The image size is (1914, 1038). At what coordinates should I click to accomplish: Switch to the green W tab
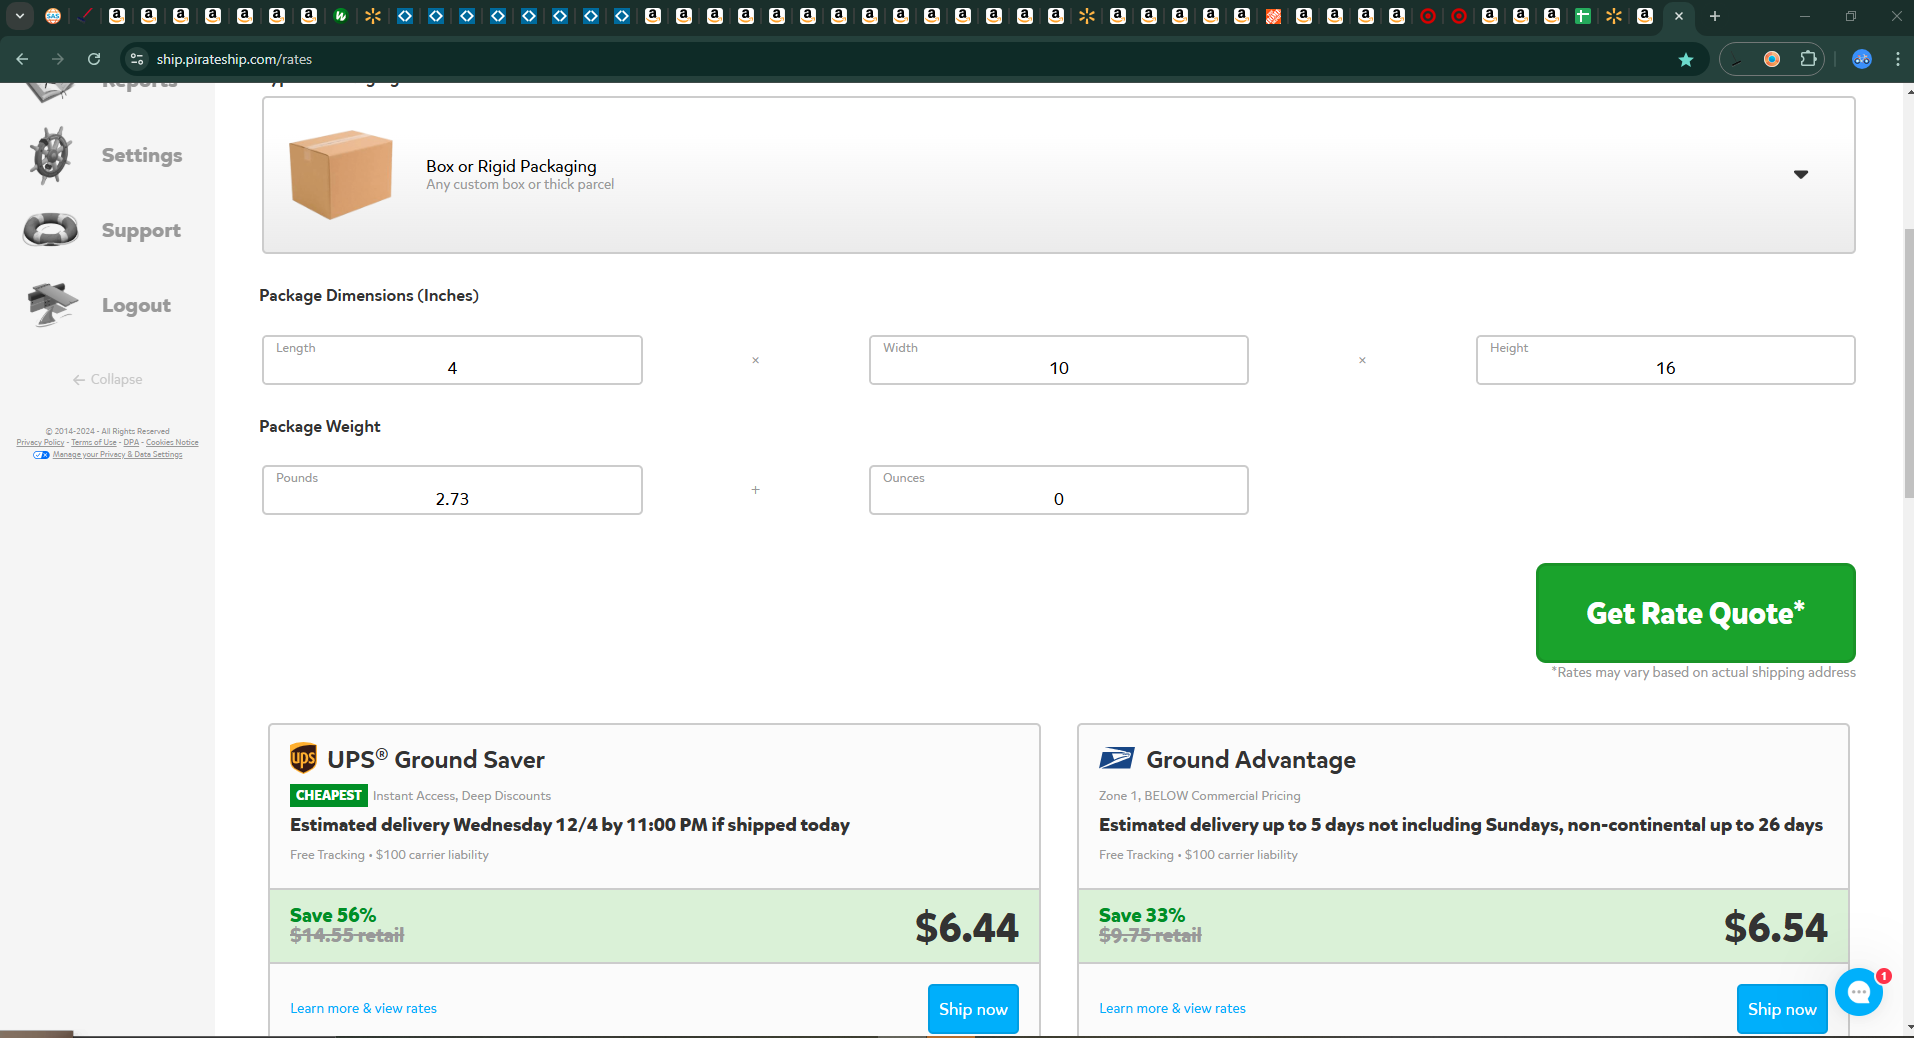[x=341, y=16]
